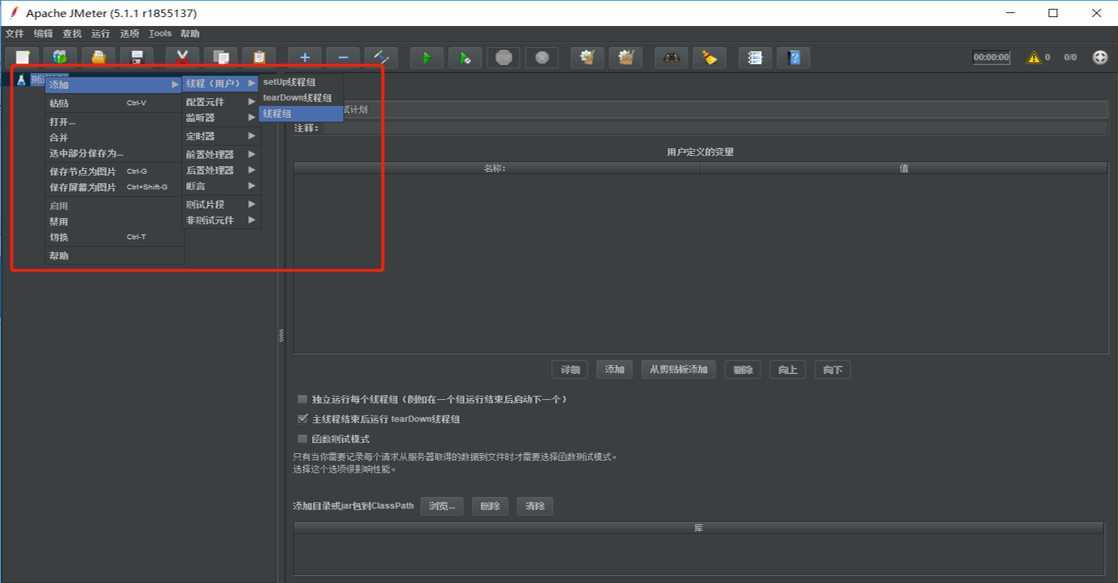
Task: Select 切换 in the context menu
Action: pos(113,237)
